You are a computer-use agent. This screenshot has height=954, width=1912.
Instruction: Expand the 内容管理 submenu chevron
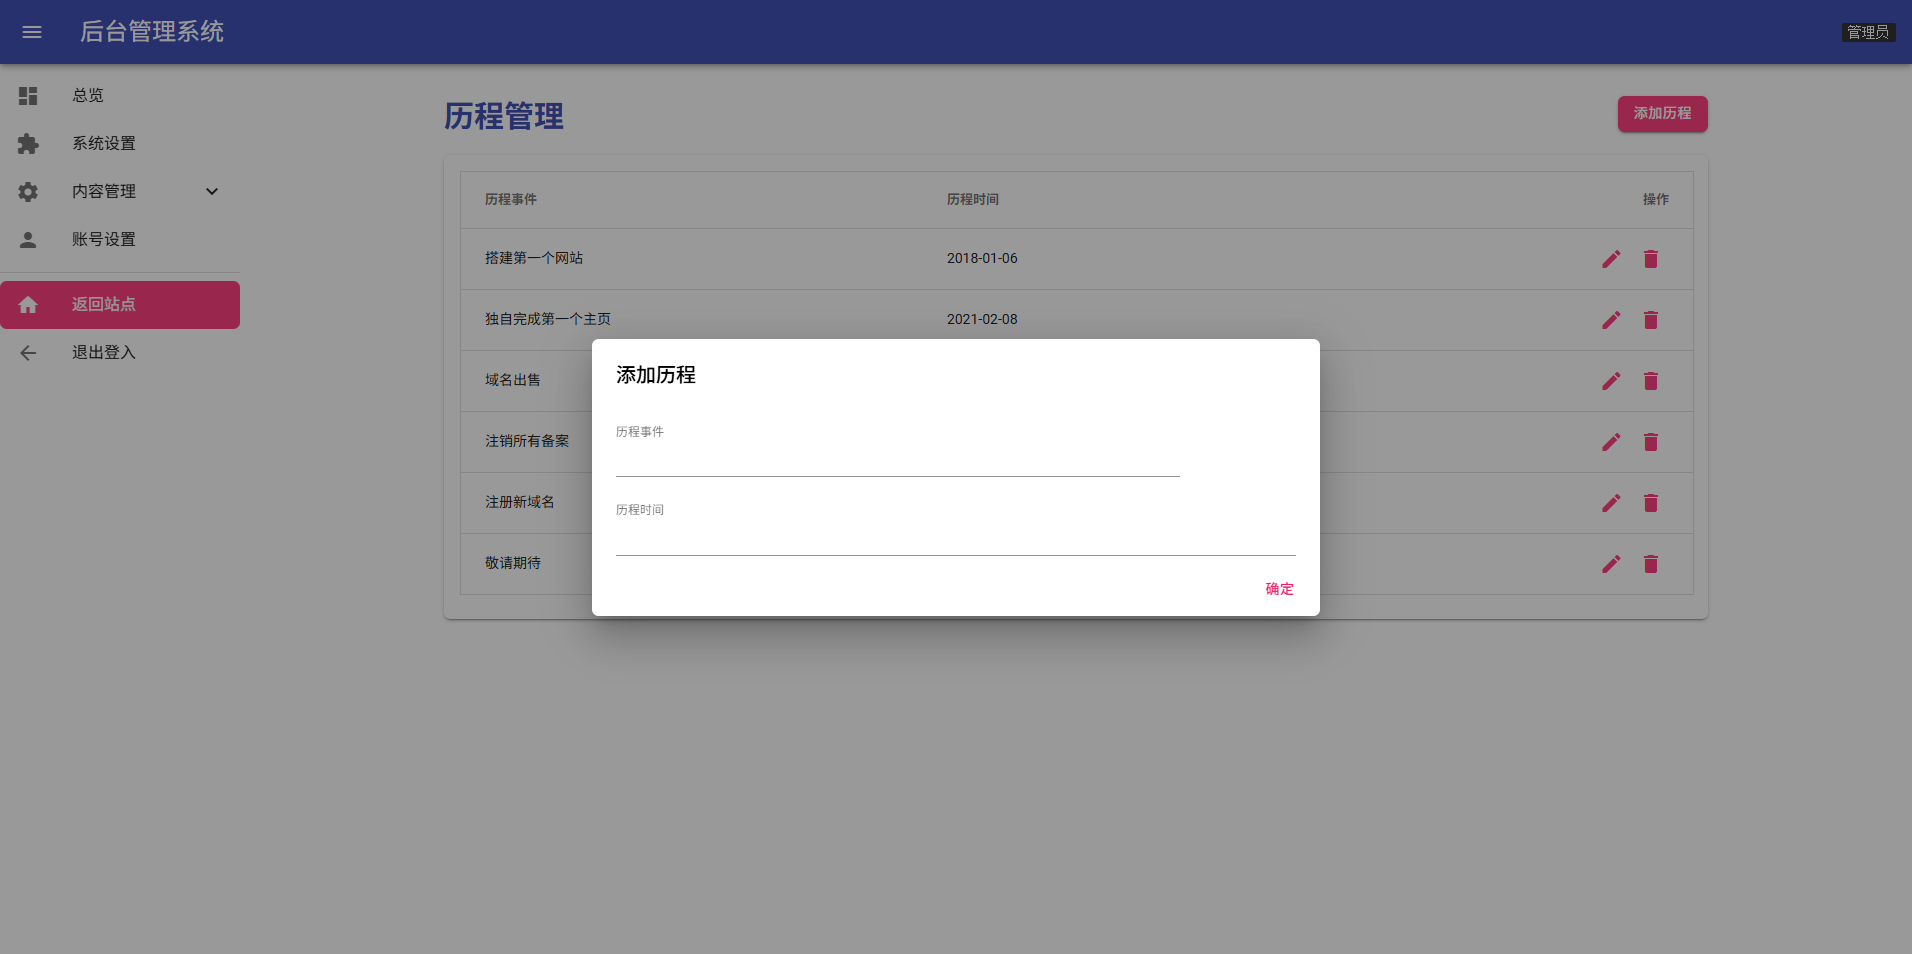pos(211,190)
